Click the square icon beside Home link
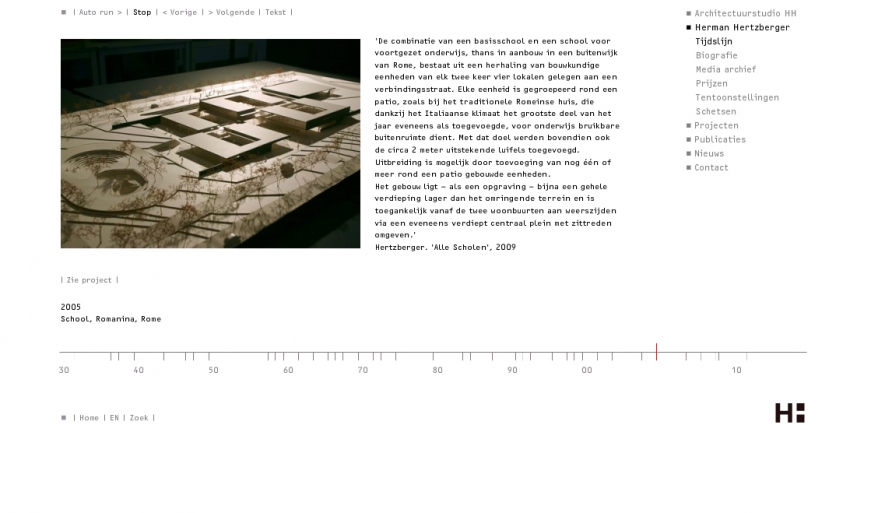Viewport: 871px width, 513px height. click(64, 418)
